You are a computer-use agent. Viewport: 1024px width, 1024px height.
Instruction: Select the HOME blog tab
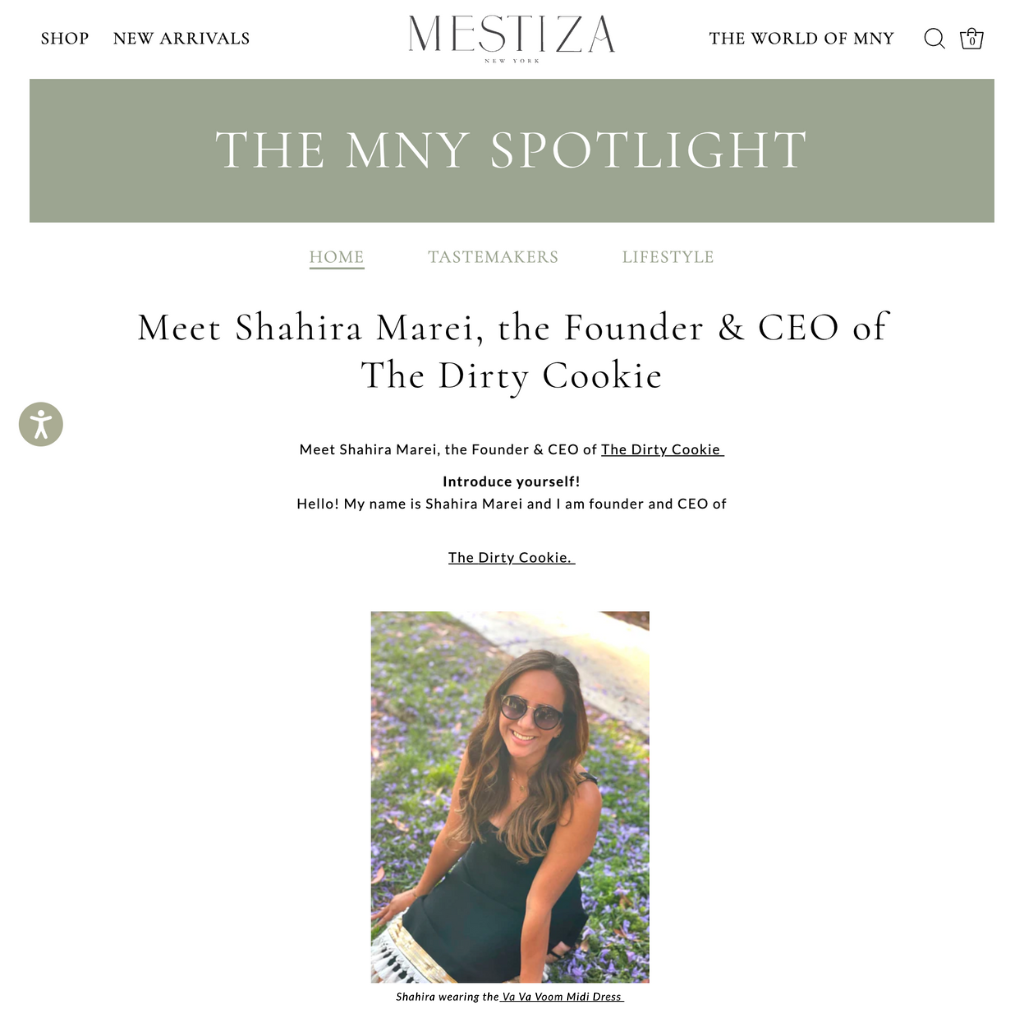pyautogui.click(x=336, y=257)
